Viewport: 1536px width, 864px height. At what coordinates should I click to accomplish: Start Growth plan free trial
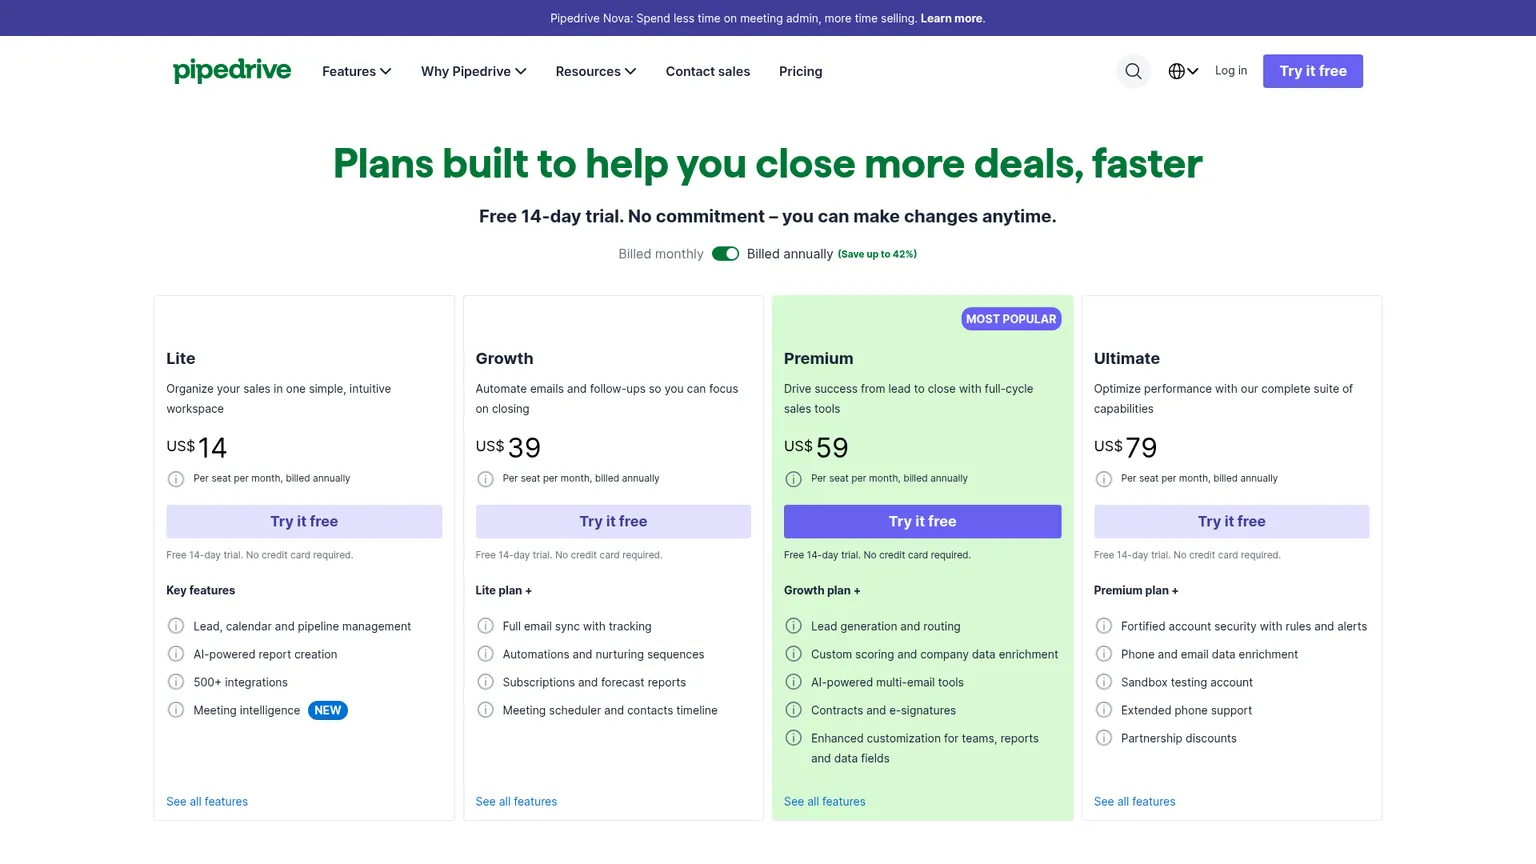coord(613,522)
